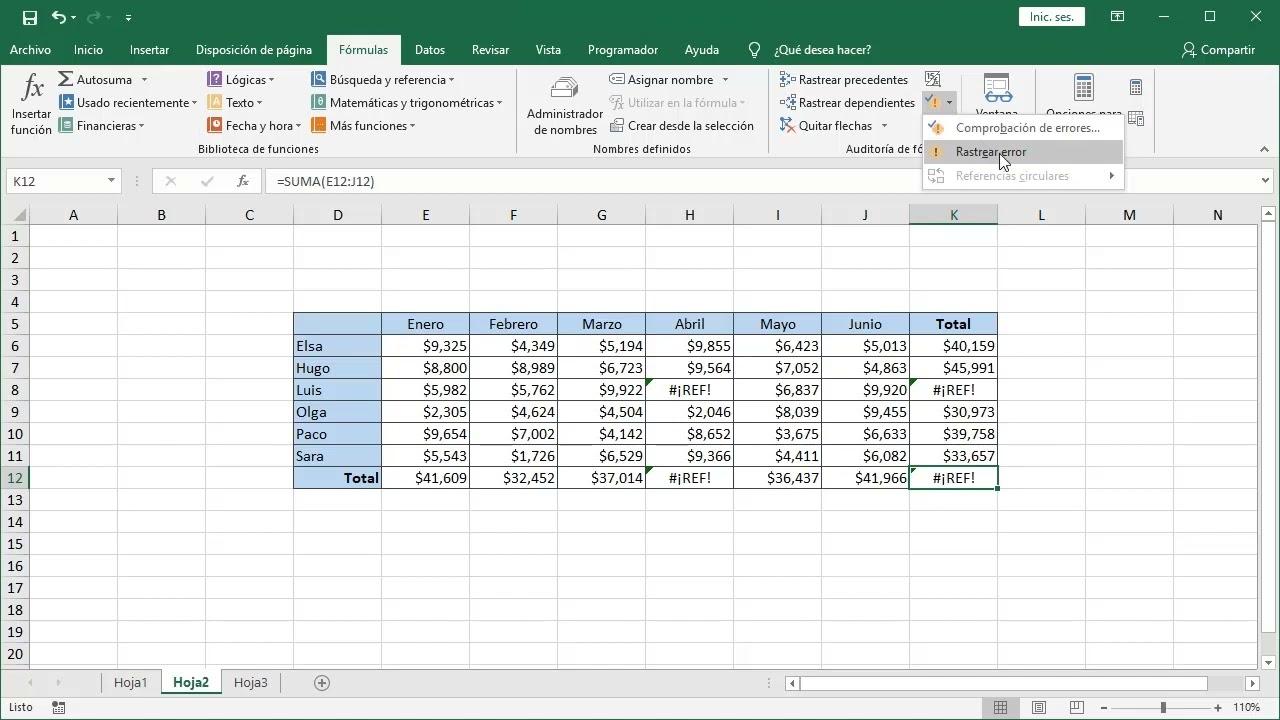Open the Ventana de inspección

(996, 95)
